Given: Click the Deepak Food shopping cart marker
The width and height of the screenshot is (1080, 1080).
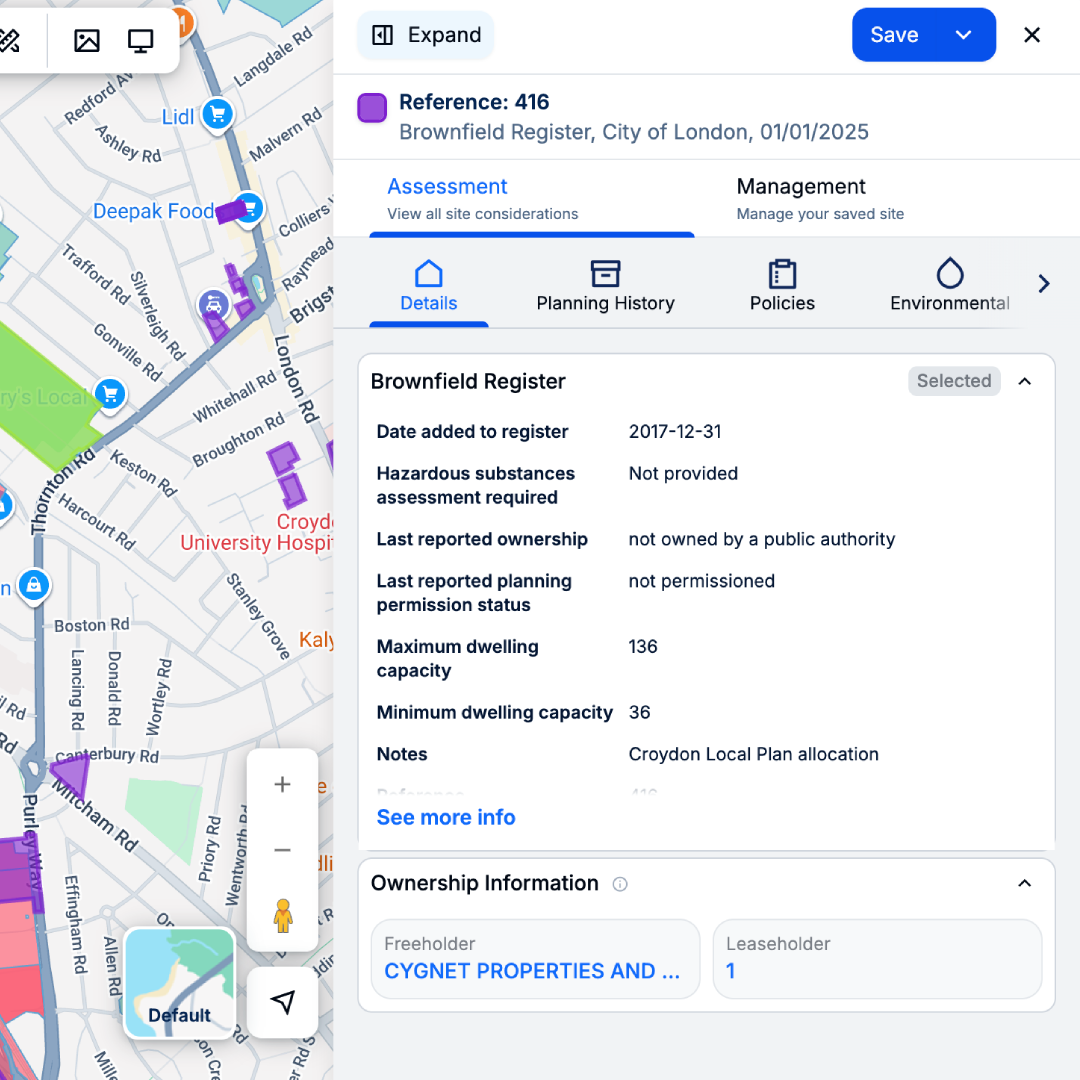Looking at the screenshot, I should [x=251, y=207].
